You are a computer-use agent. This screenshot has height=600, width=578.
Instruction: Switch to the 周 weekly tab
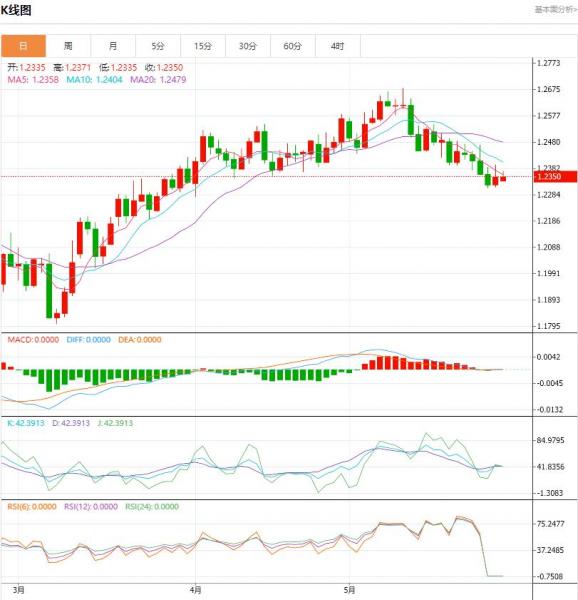(x=68, y=46)
